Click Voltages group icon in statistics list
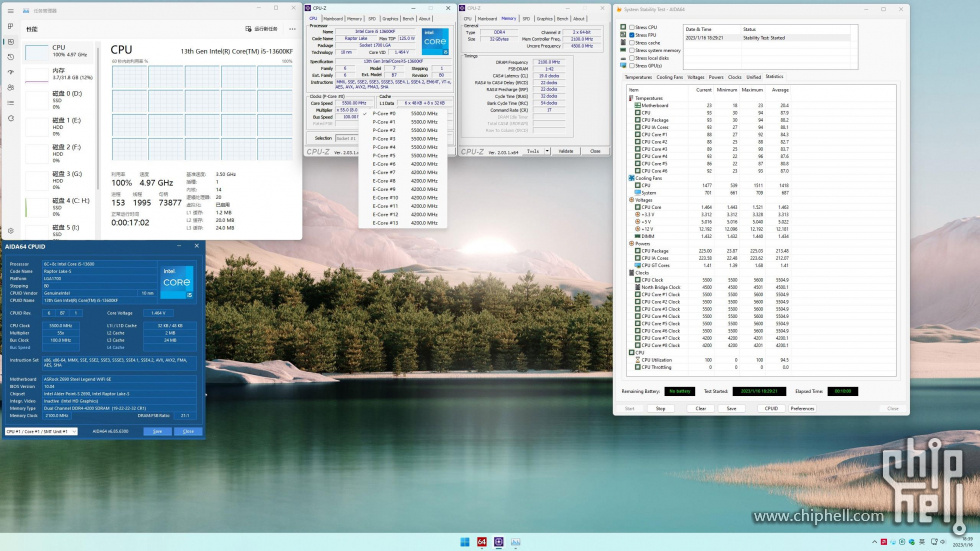980x551 pixels. tap(631, 200)
